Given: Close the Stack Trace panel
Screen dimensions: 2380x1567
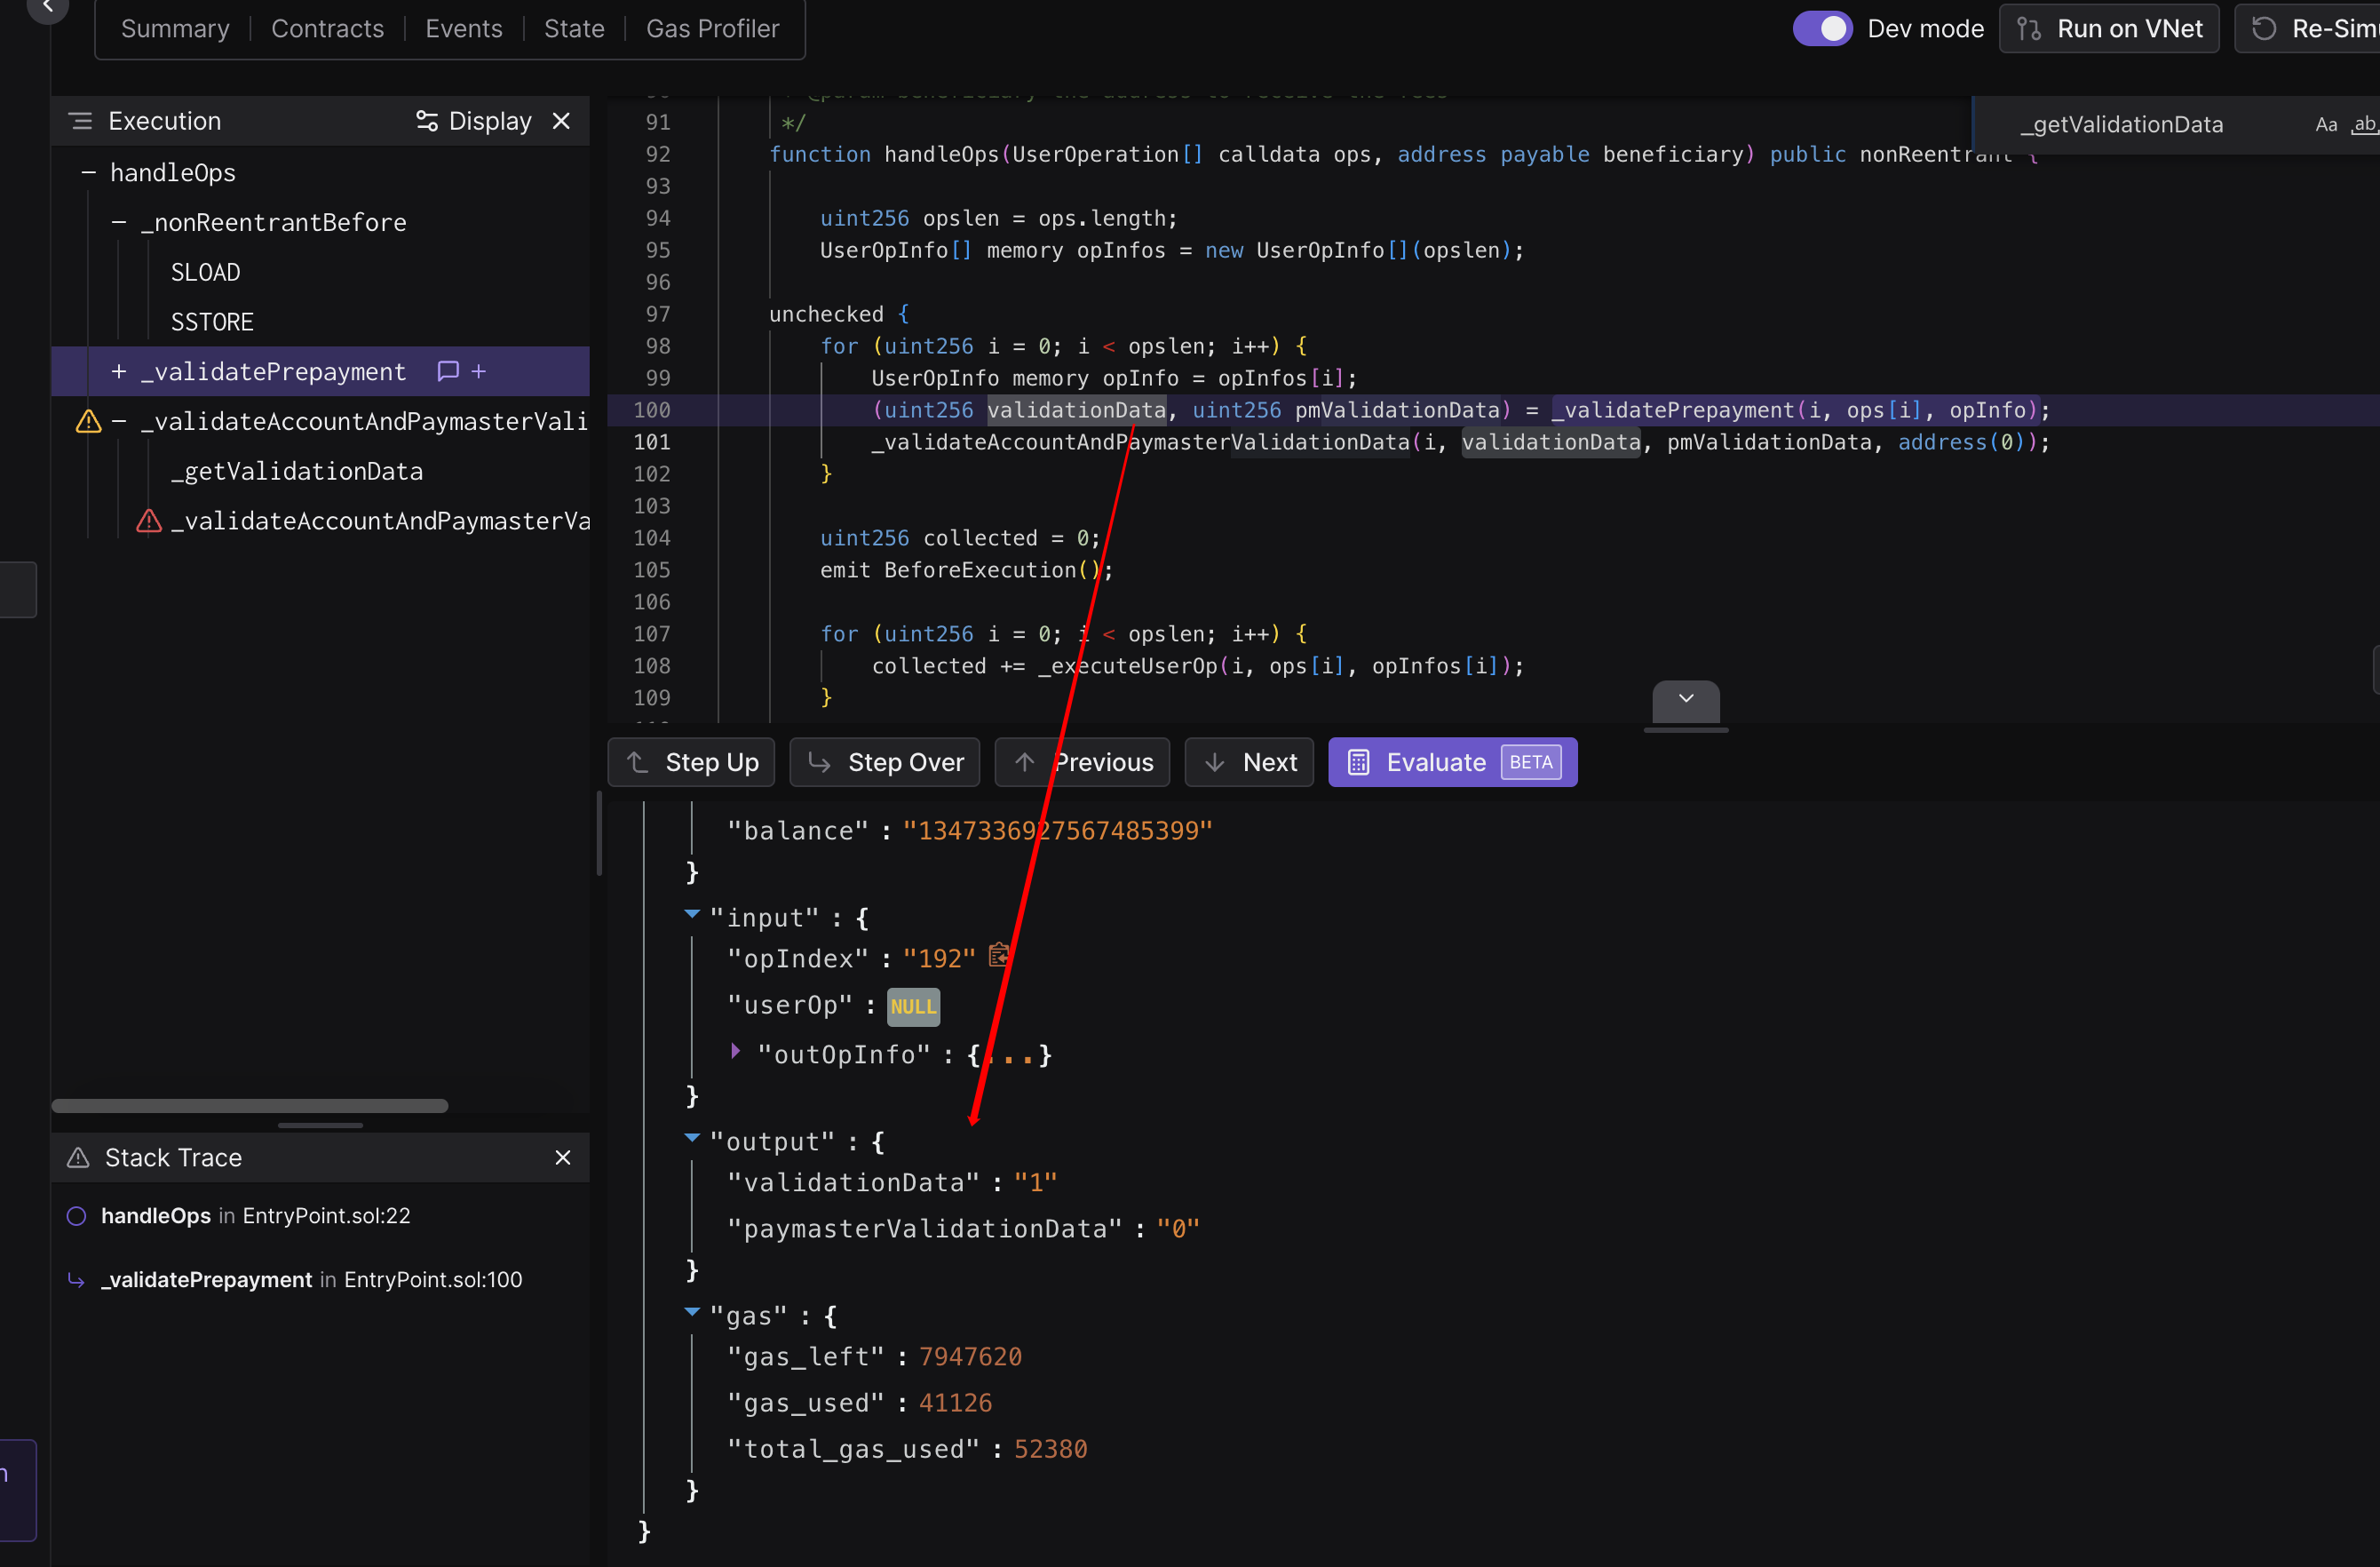Looking at the screenshot, I should pyautogui.click(x=563, y=1157).
